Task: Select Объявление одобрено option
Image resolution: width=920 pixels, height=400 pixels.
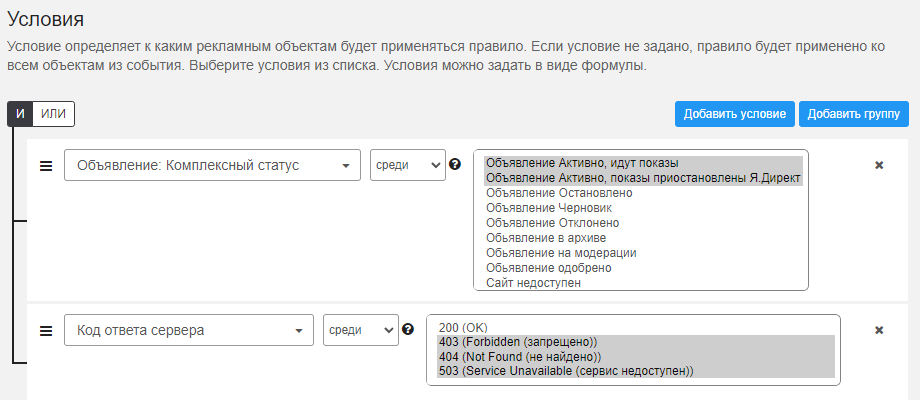Action: point(643,268)
